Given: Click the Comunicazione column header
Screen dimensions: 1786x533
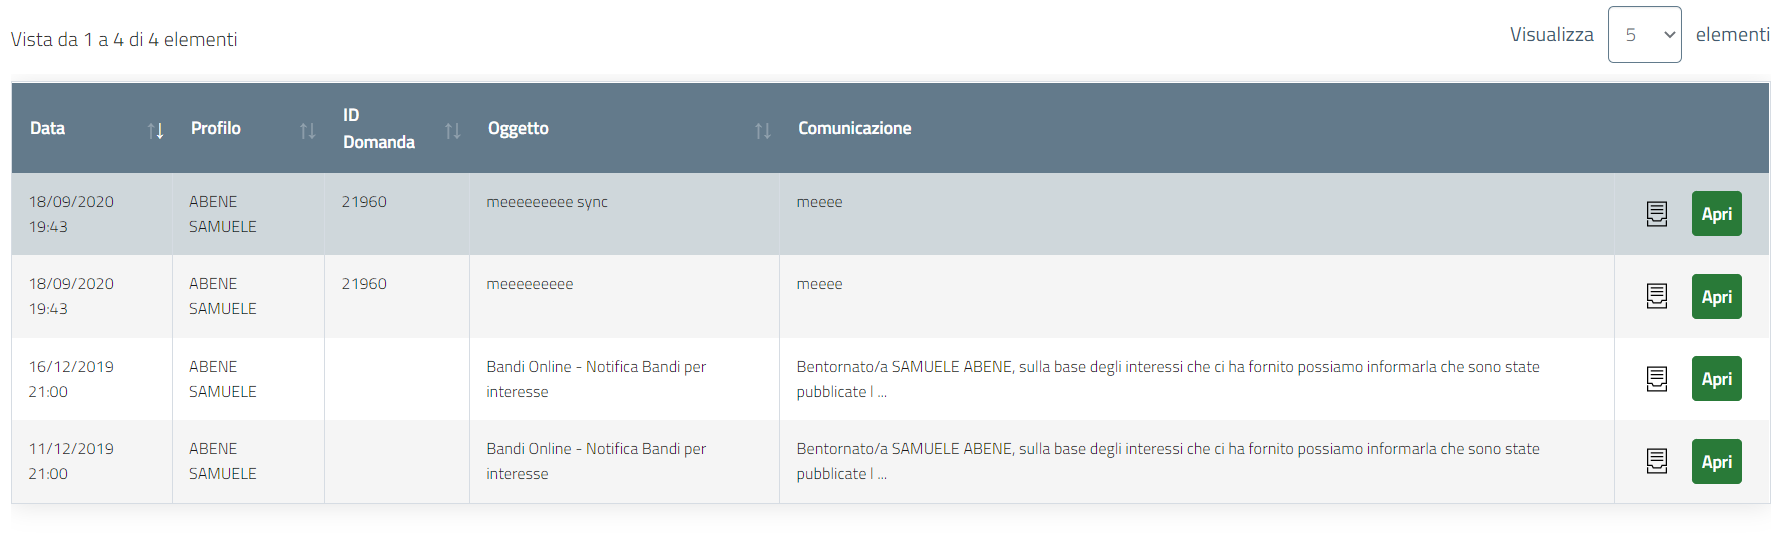Looking at the screenshot, I should coord(854,128).
